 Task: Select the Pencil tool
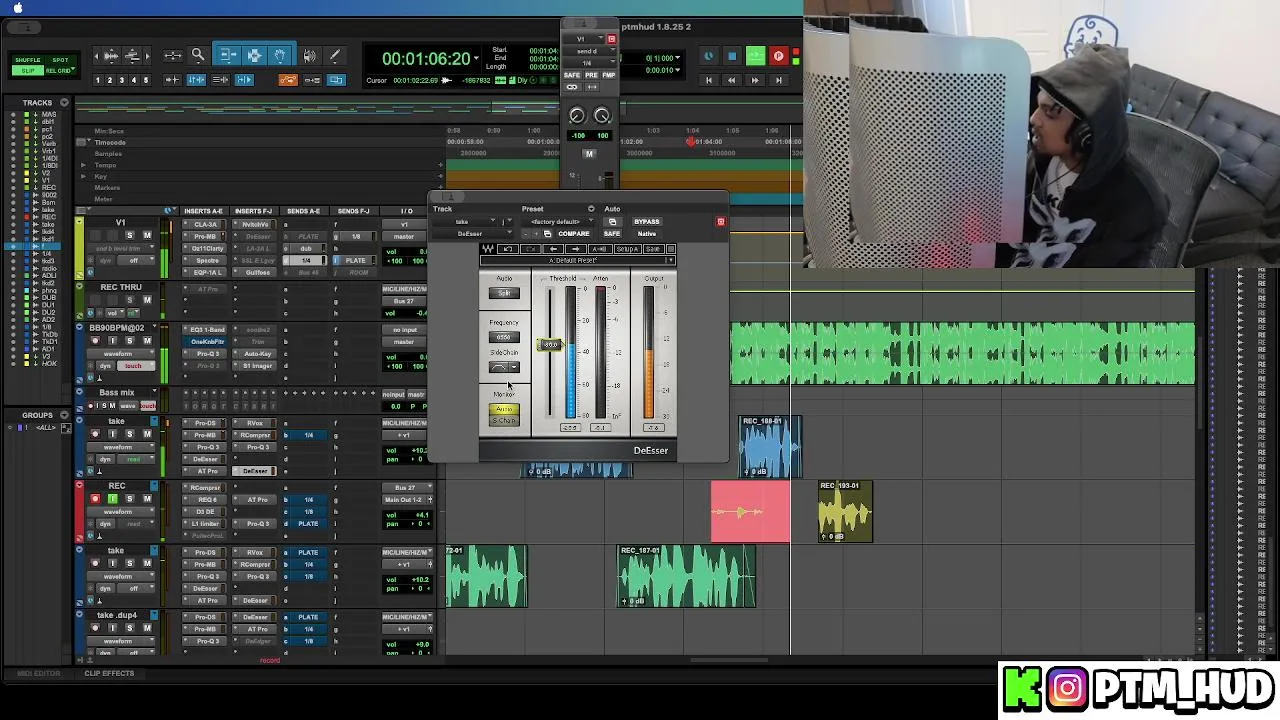coord(335,56)
